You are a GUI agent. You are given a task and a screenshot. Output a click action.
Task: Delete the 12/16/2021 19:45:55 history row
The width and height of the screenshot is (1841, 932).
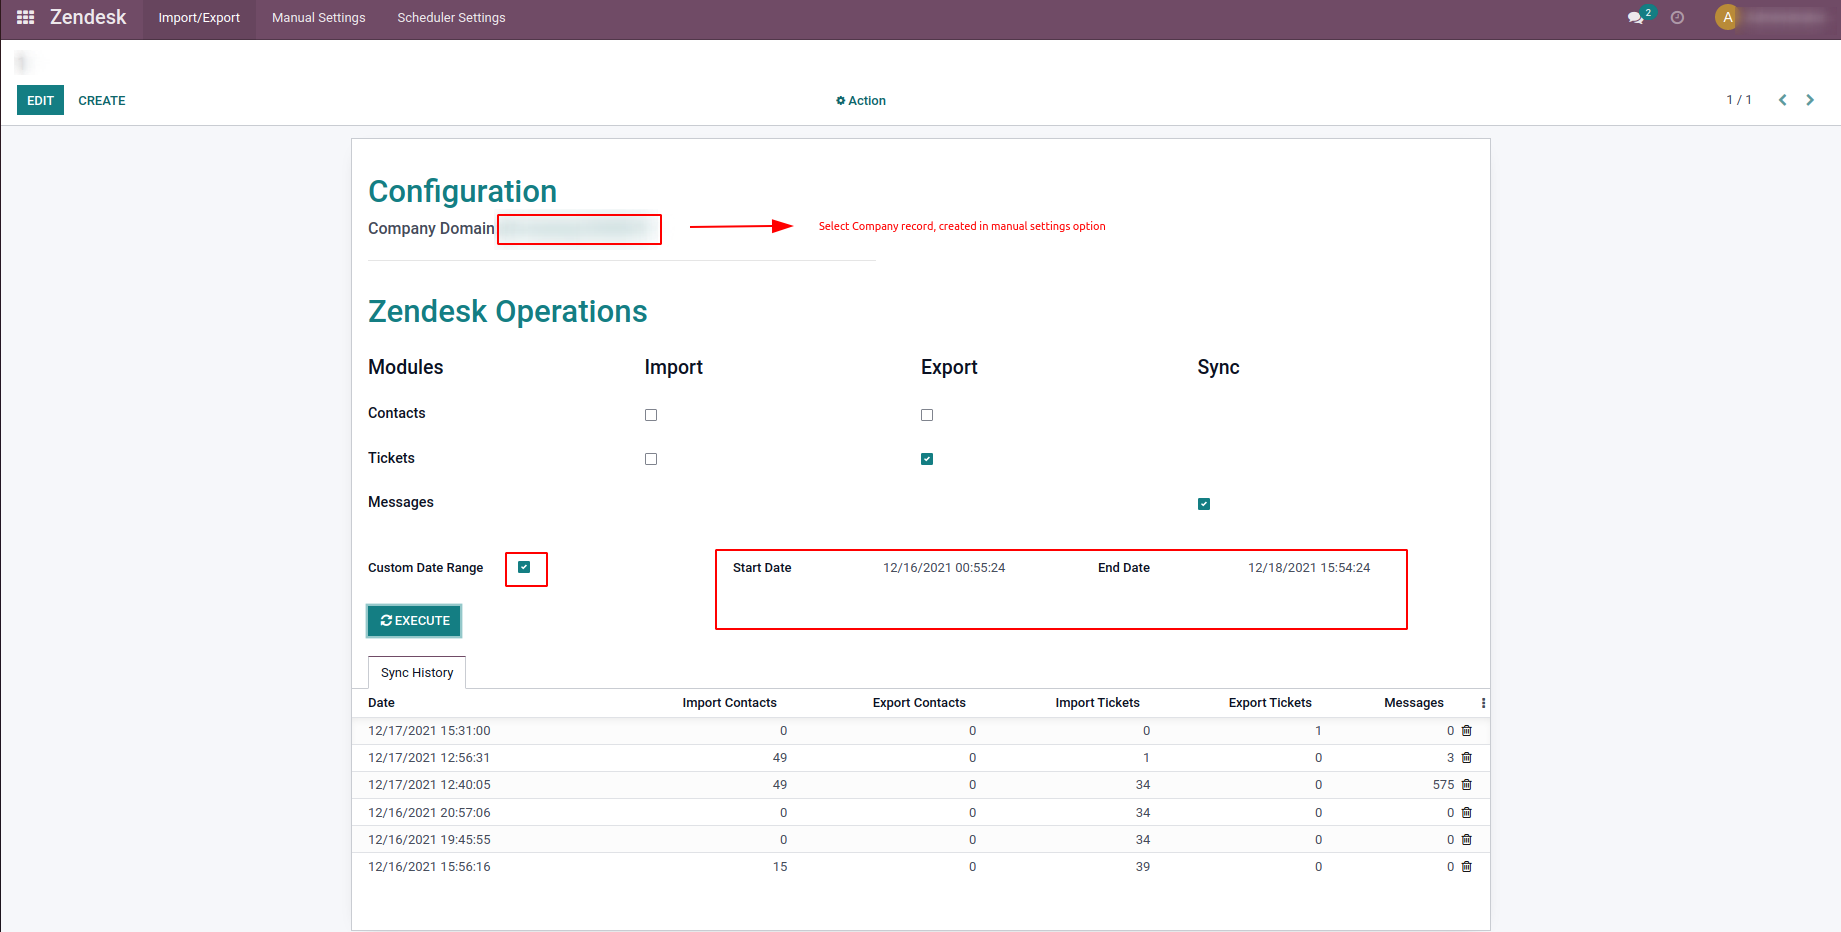1467,840
